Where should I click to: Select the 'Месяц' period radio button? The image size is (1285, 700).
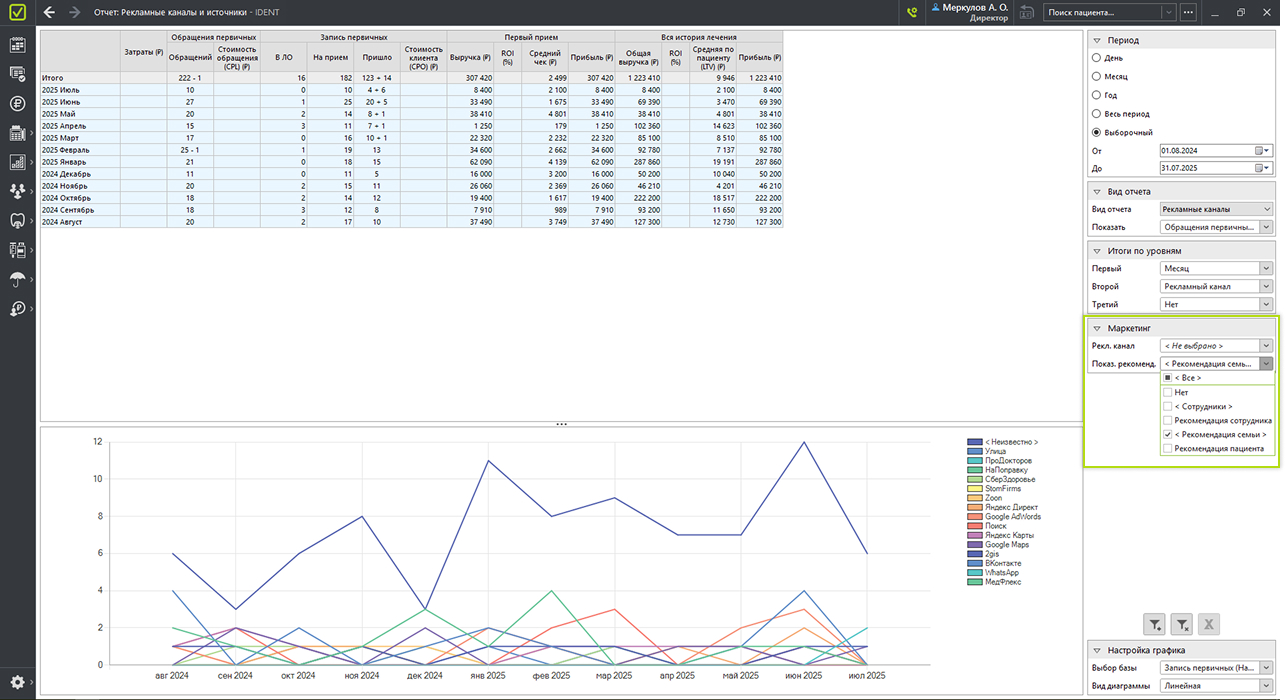coord(1097,77)
